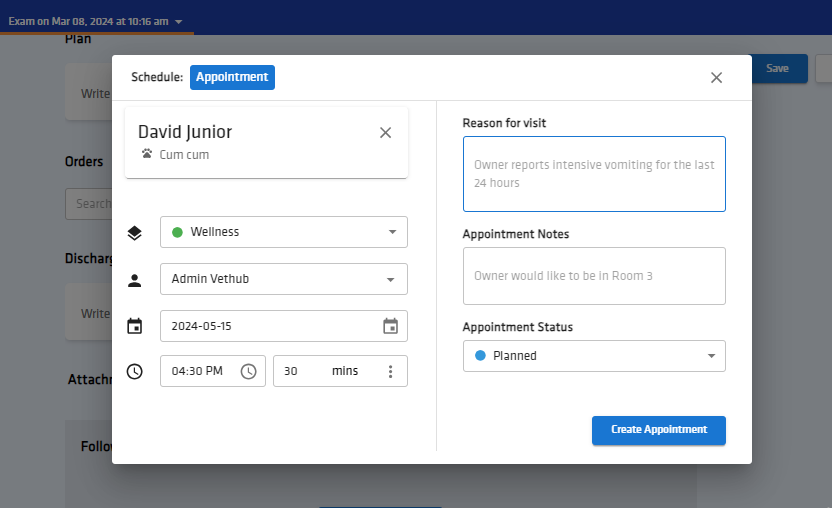Click the Exam on Mar 08, 2024 header

coord(89,22)
